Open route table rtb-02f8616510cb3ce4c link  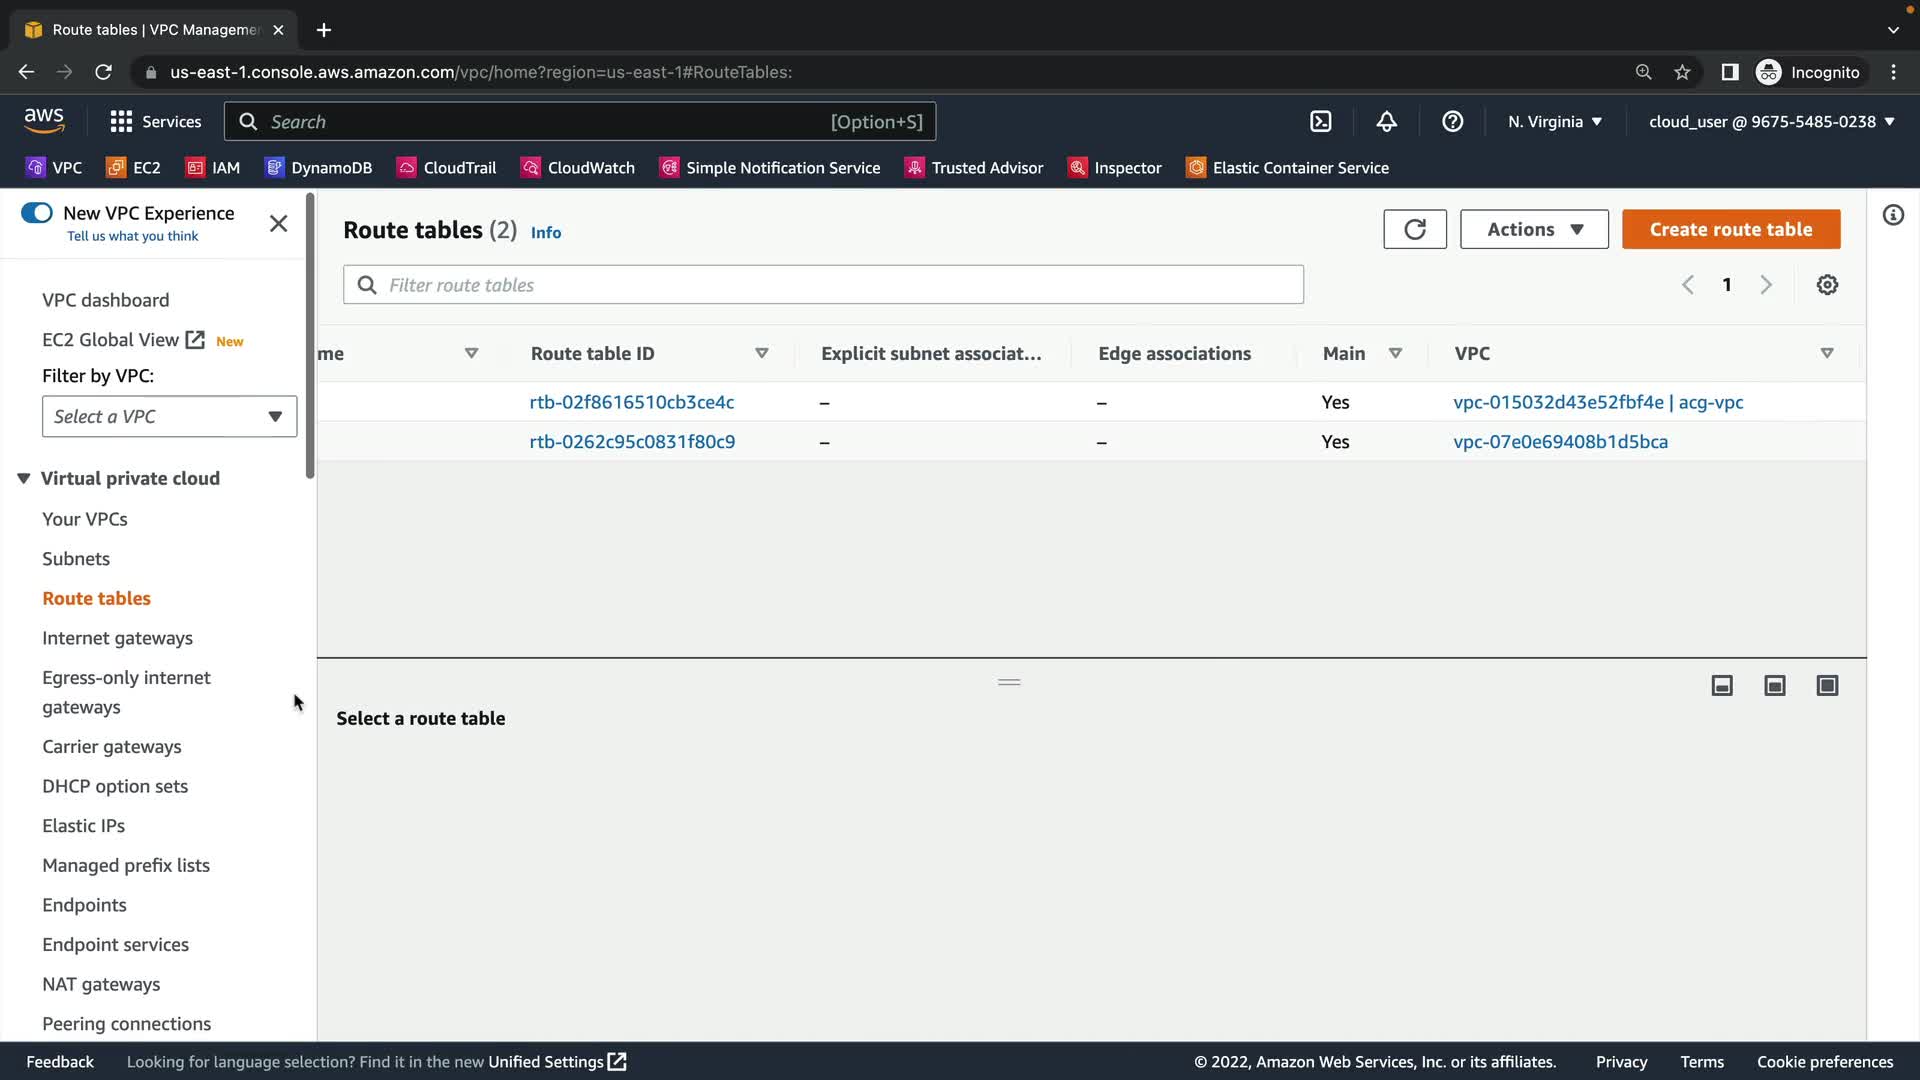(x=631, y=402)
